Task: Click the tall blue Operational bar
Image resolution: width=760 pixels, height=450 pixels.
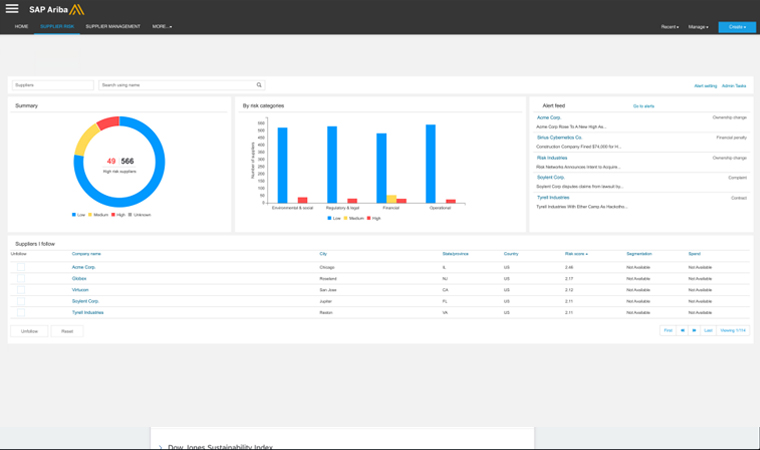Action: coord(431,163)
